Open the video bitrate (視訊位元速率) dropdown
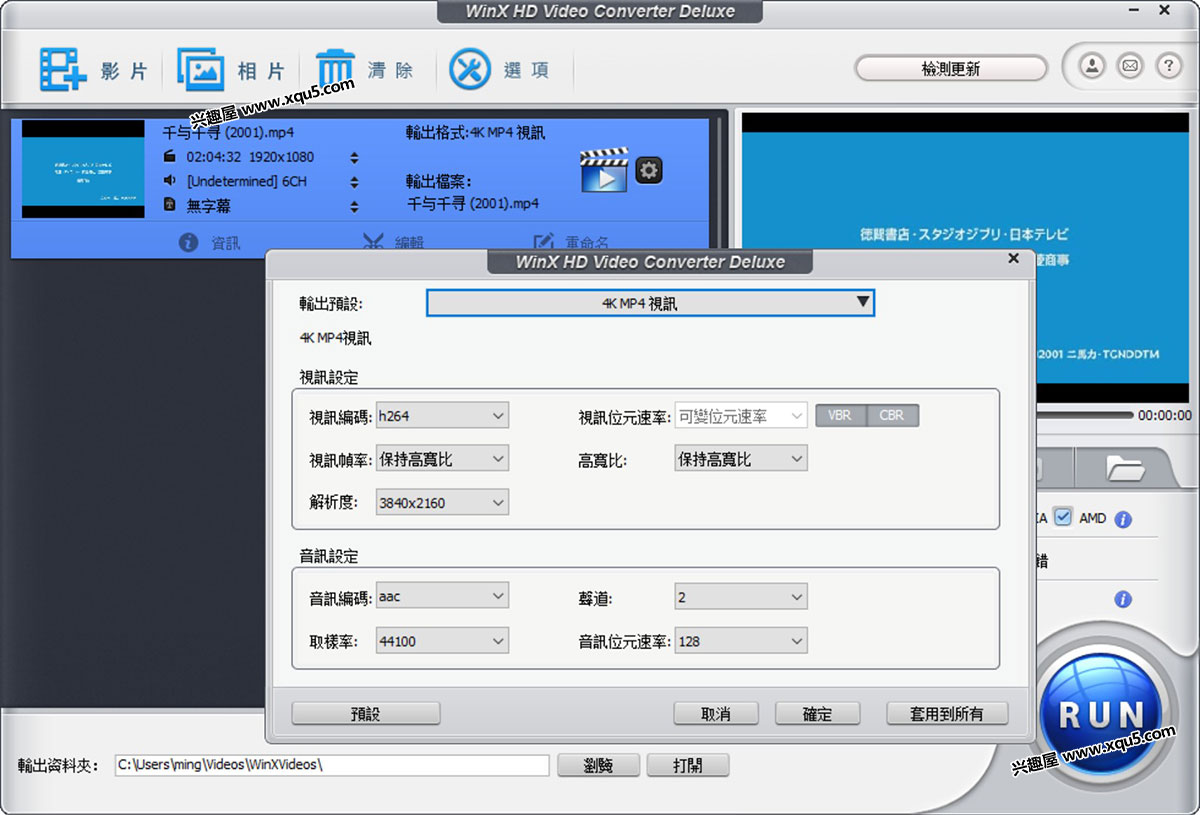This screenshot has height=815, width=1200. (741, 415)
